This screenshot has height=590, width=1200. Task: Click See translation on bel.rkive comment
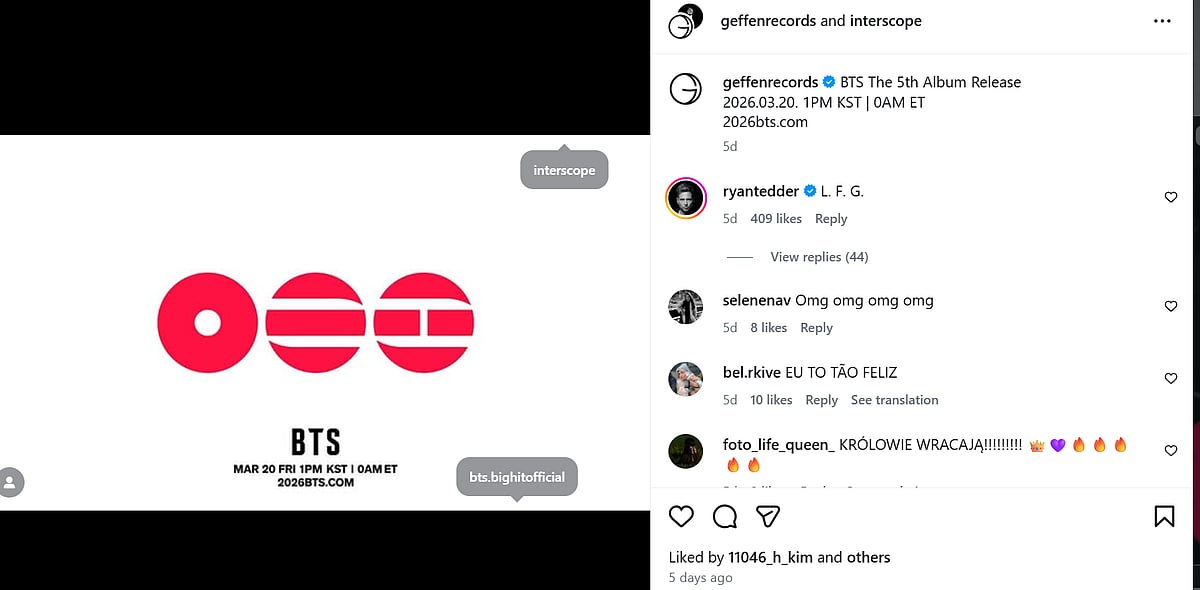894,400
